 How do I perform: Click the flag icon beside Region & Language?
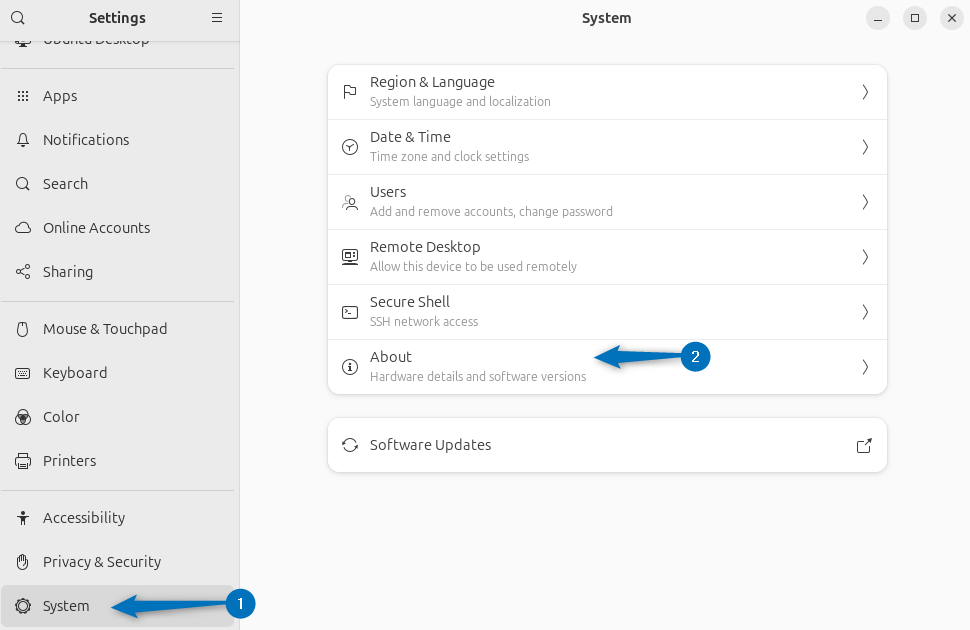pyautogui.click(x=349, y=91)
